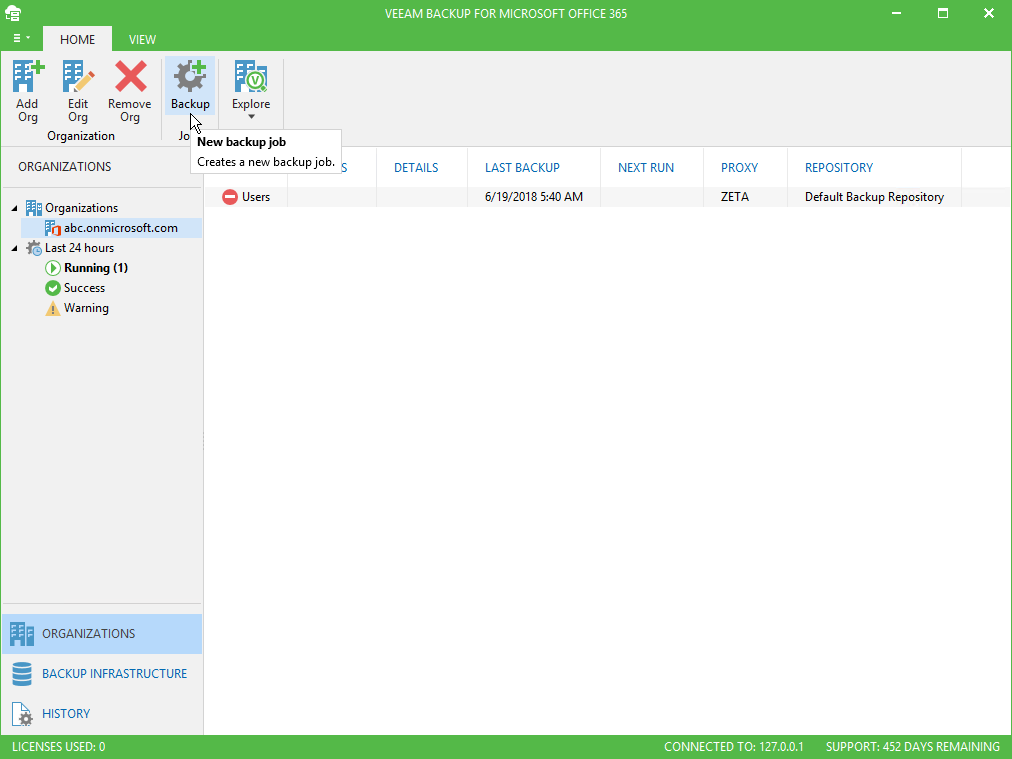Show Warning jobs

click(x=86, y=308)
